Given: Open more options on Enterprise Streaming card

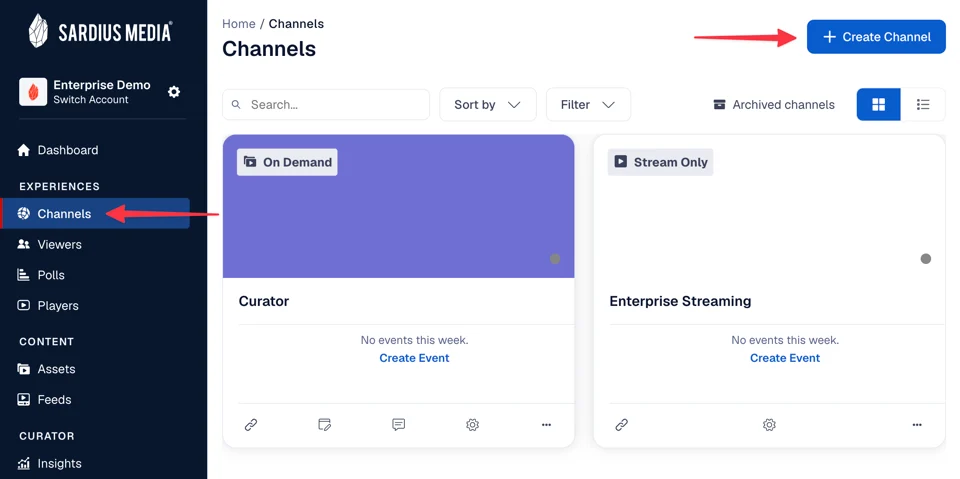Looking at the screenshot, I should pyautogui.click(x=917, y=424).
